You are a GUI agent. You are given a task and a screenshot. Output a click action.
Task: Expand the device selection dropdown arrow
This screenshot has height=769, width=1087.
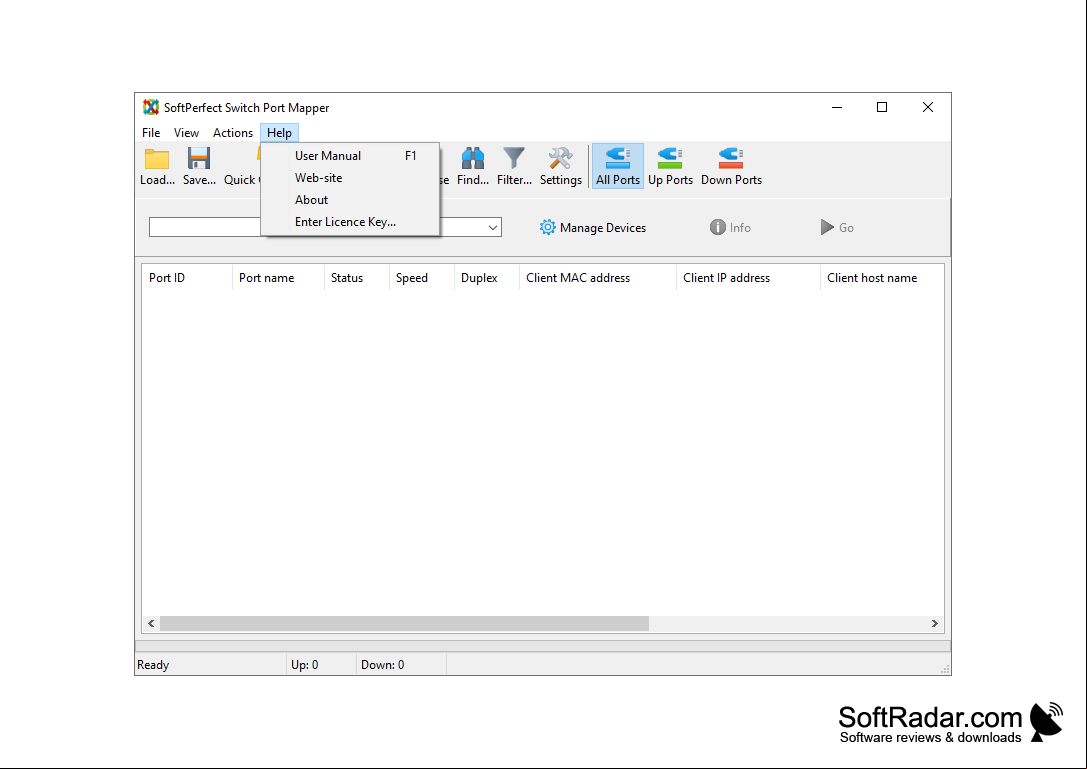tap(493, 227)
